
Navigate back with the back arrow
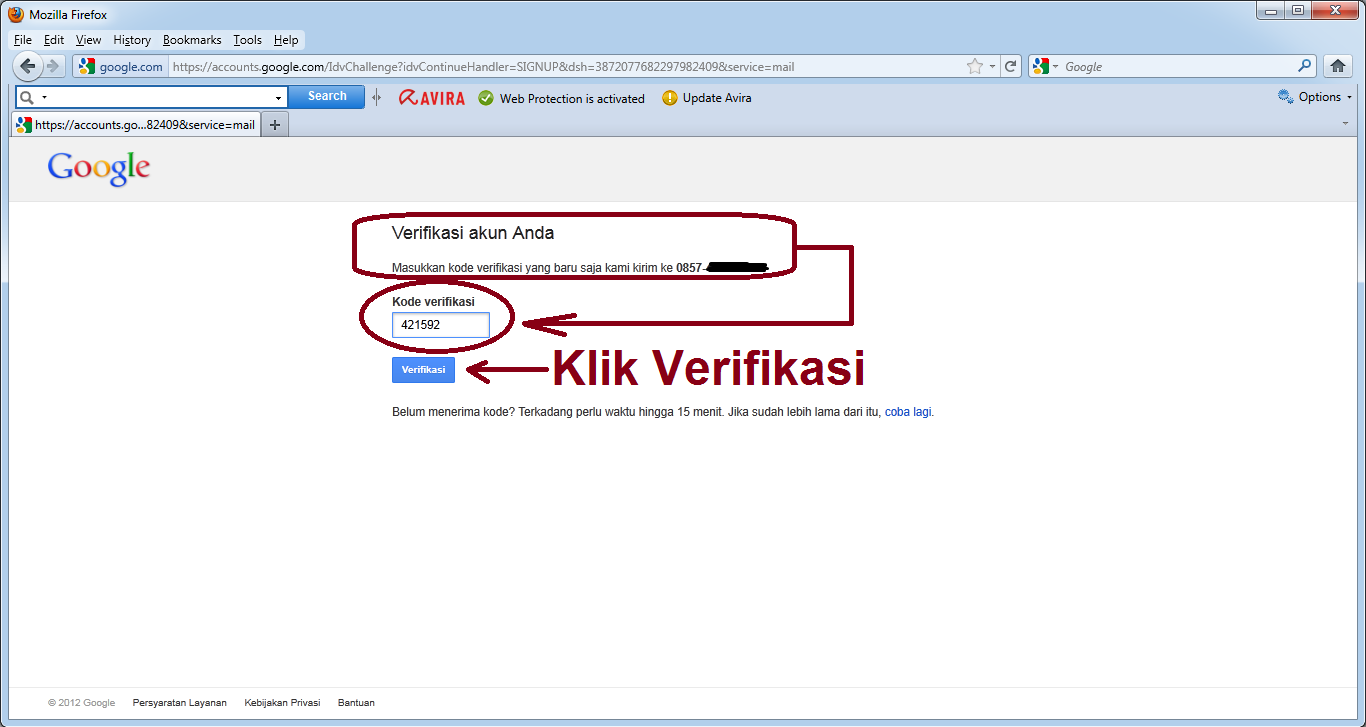point(27,66)
